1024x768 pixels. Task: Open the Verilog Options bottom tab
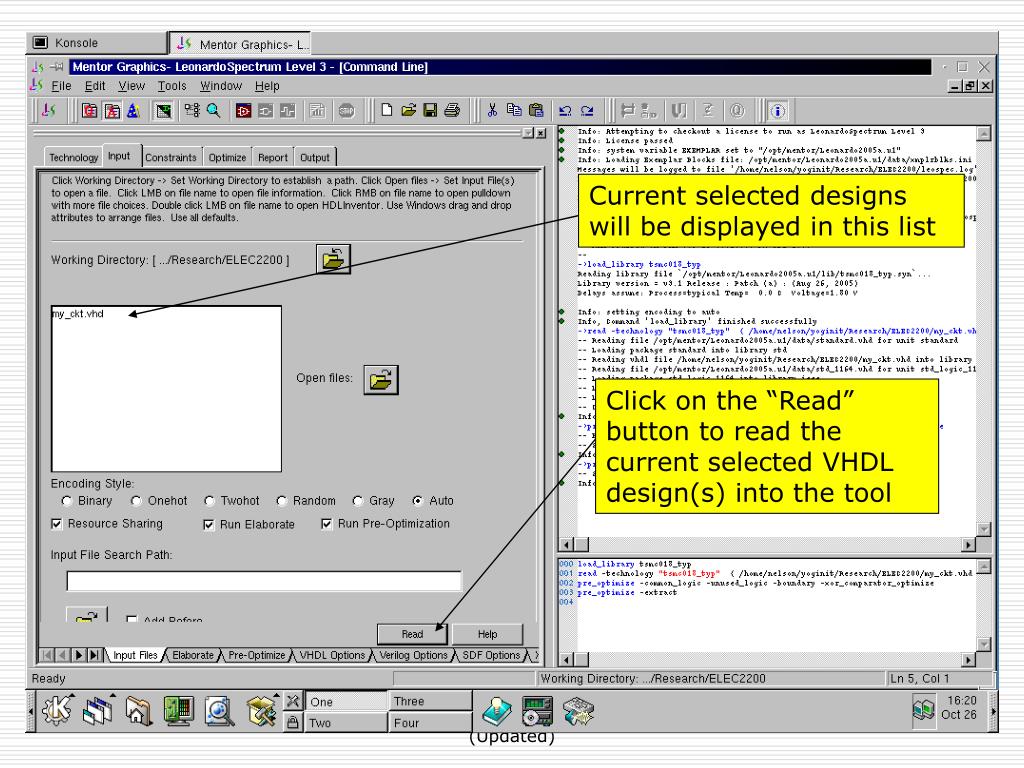(413, 655)
